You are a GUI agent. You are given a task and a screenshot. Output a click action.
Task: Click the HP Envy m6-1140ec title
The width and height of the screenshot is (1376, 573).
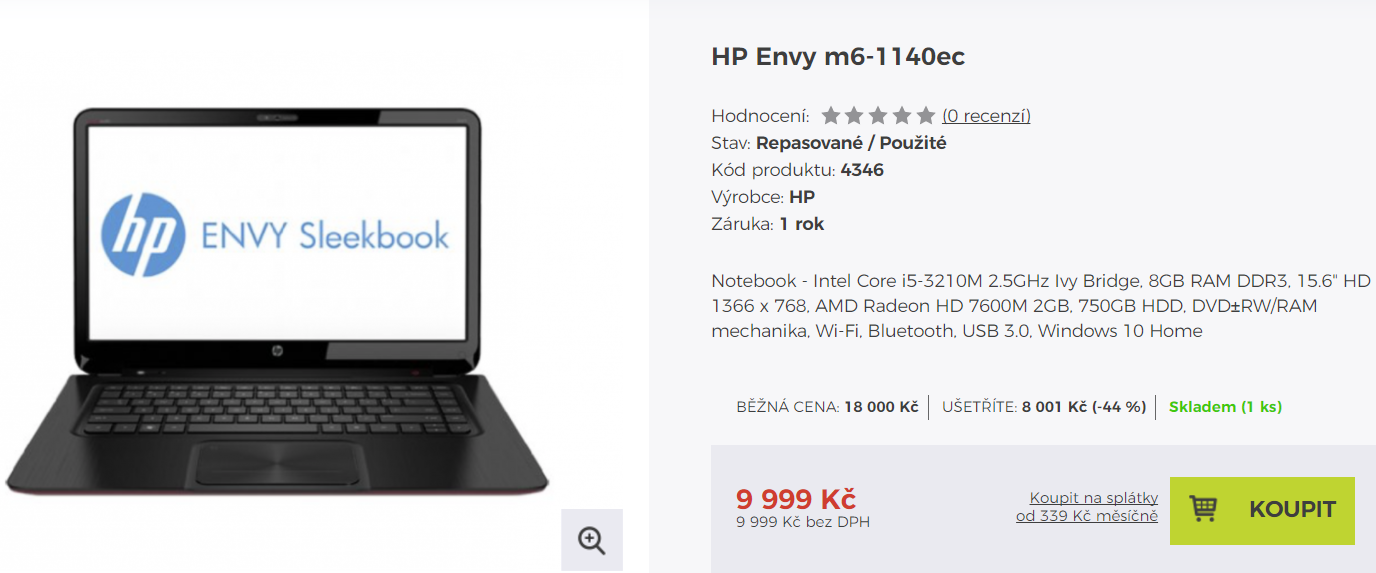click(838, 57)
